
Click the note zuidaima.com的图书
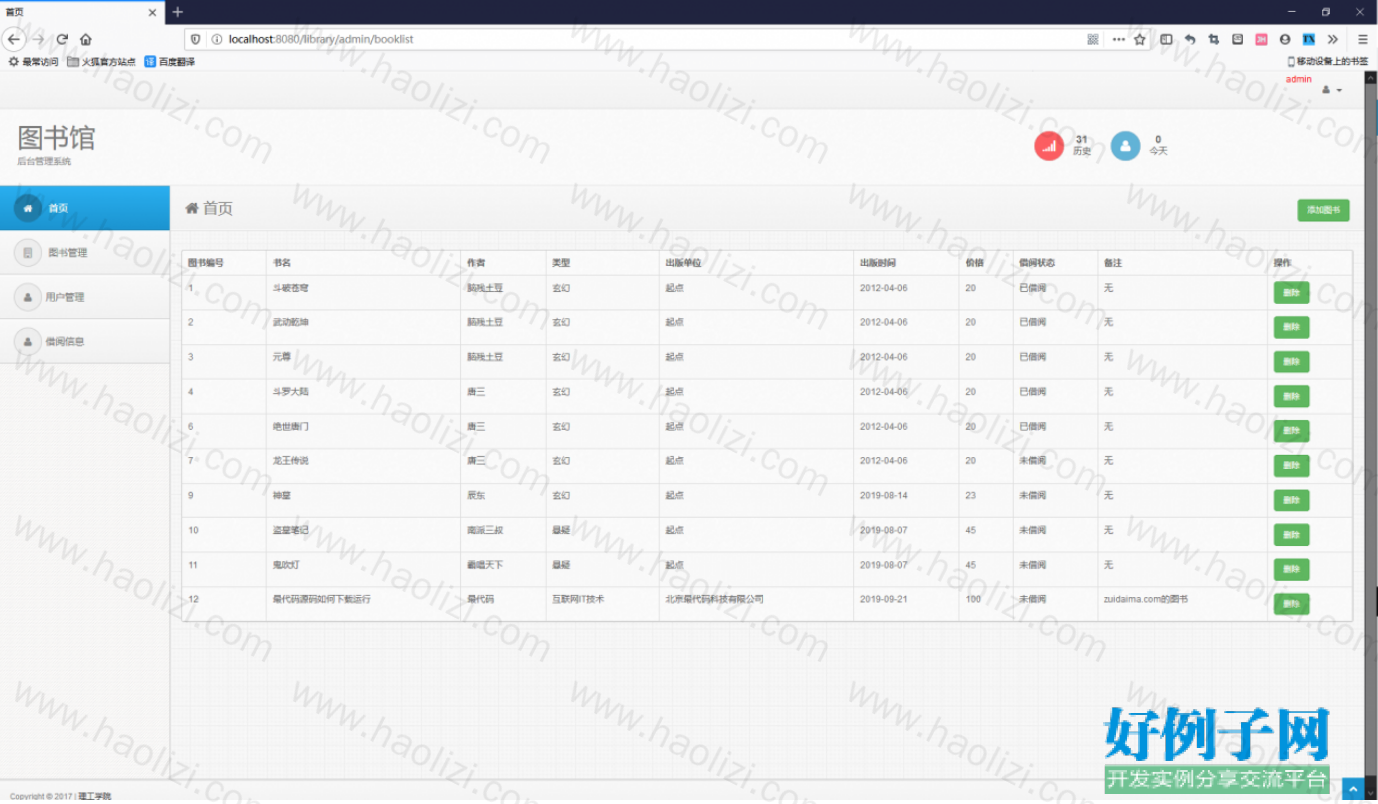1146,599
